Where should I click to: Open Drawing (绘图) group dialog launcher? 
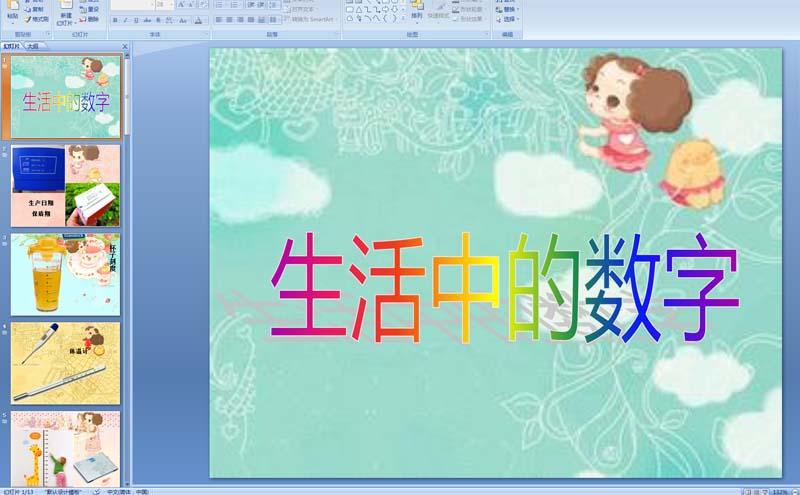click(487, 34)
